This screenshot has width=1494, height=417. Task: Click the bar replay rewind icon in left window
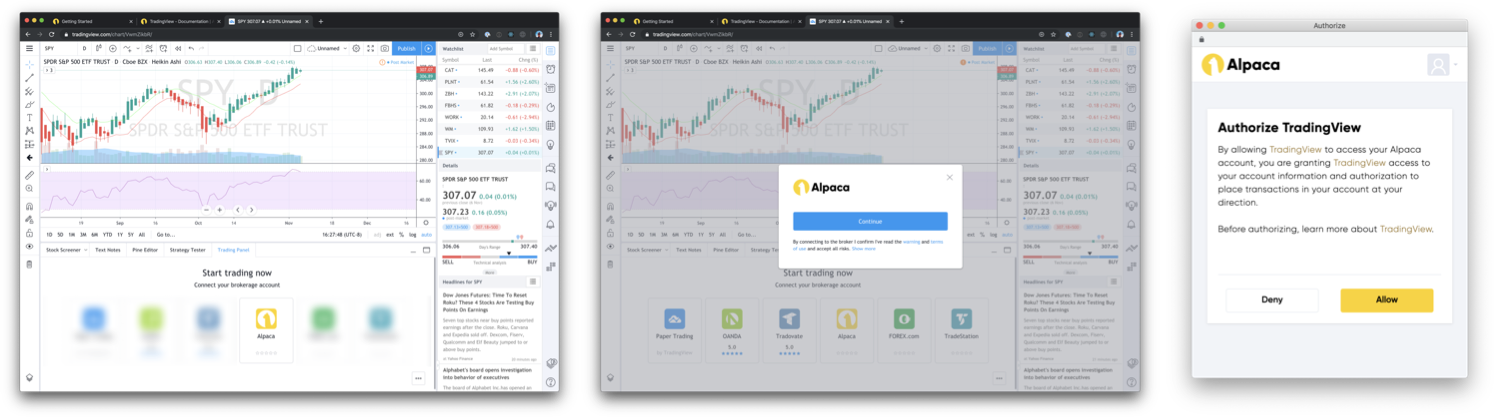tap(178, 48)
